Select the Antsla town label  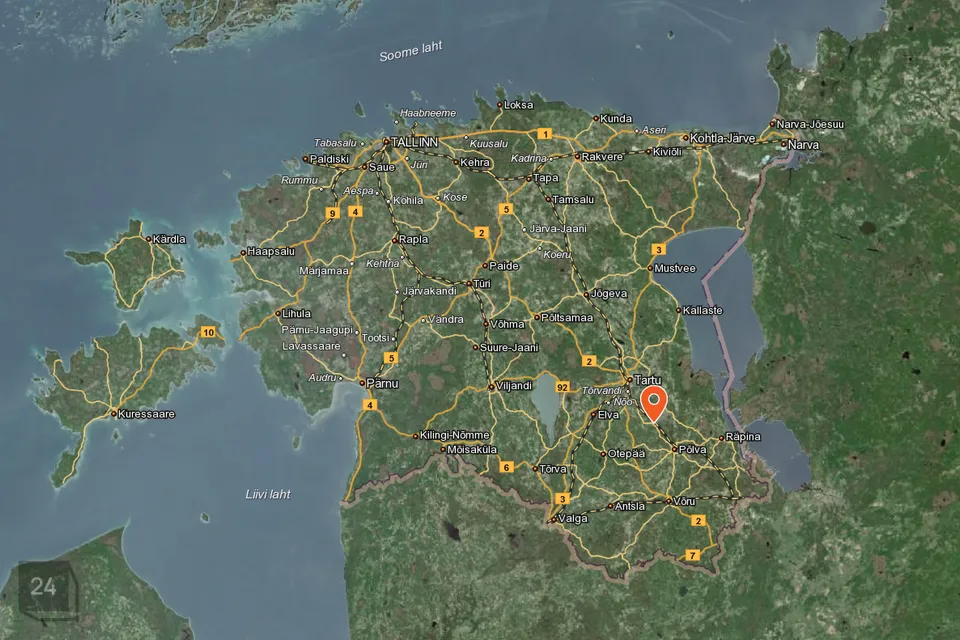(629, 506)
